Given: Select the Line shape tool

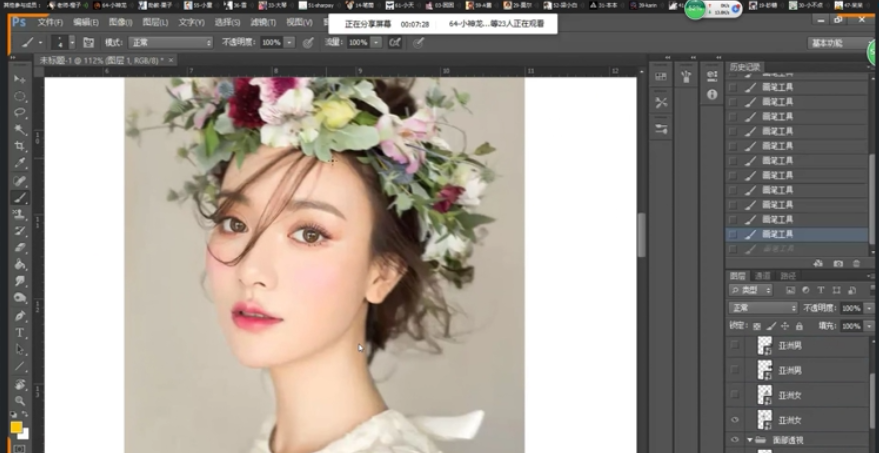Looking at the screenshot, I should pos(20,367).
